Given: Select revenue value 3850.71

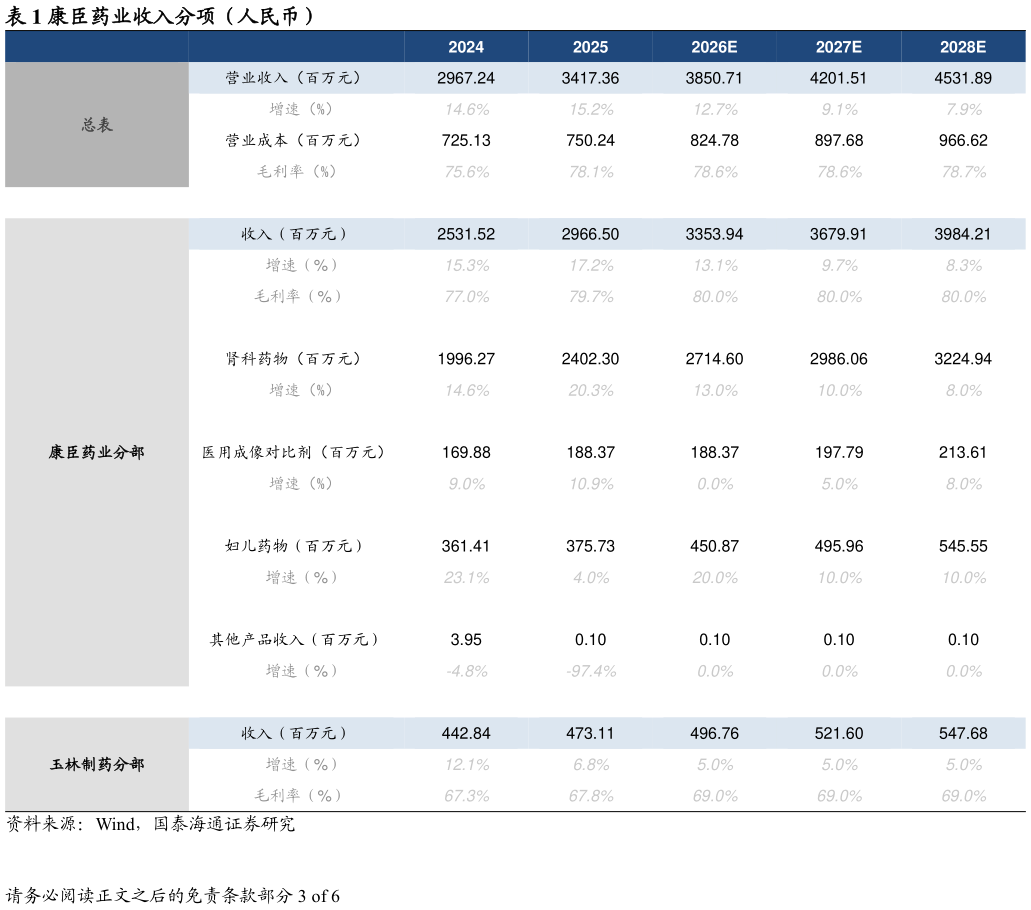Looking at the screenshot, I should click(714, 78).
